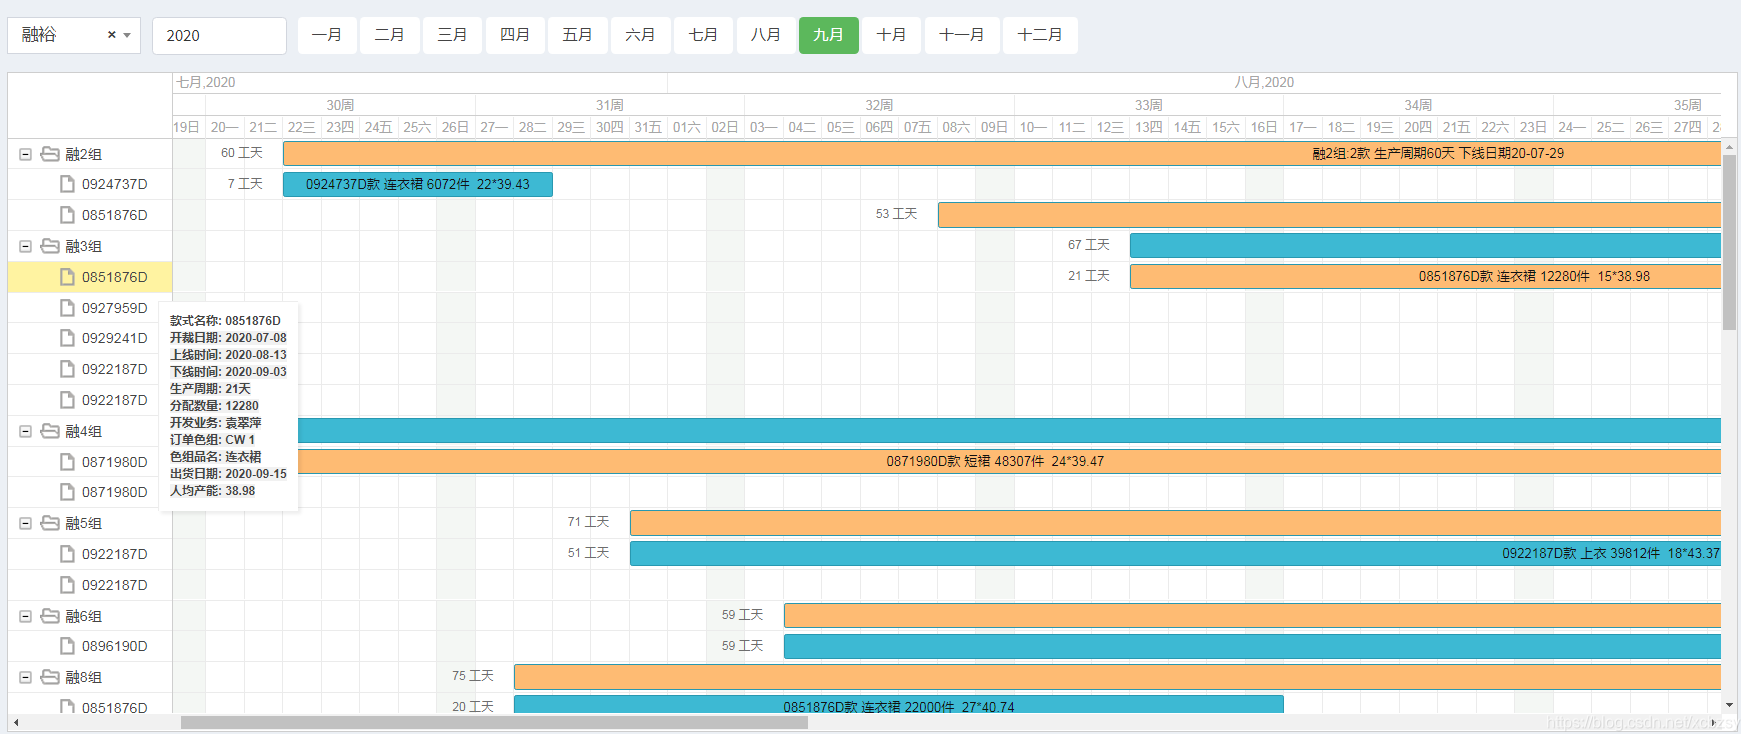Open the 融裕 factory dropdown arrow
1750x741 pixels.
point(127,35)
